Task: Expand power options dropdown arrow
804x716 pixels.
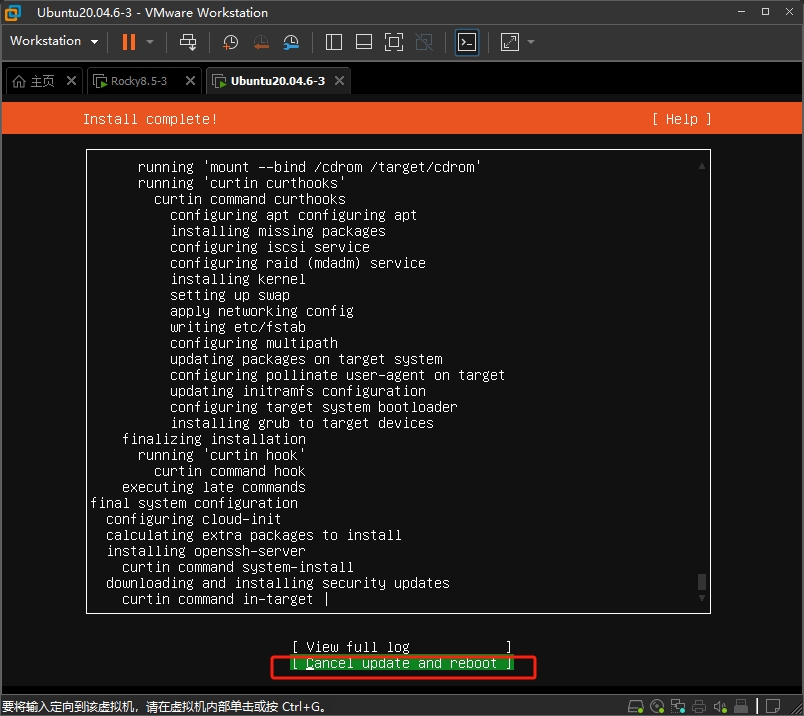Action: coord(150,42)
